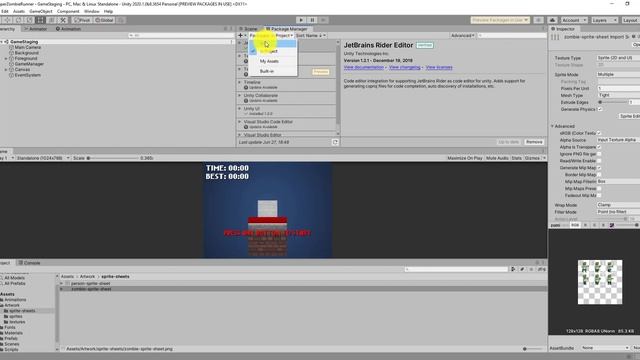Expand Visual Studio Code Editor package

point(240,122)
